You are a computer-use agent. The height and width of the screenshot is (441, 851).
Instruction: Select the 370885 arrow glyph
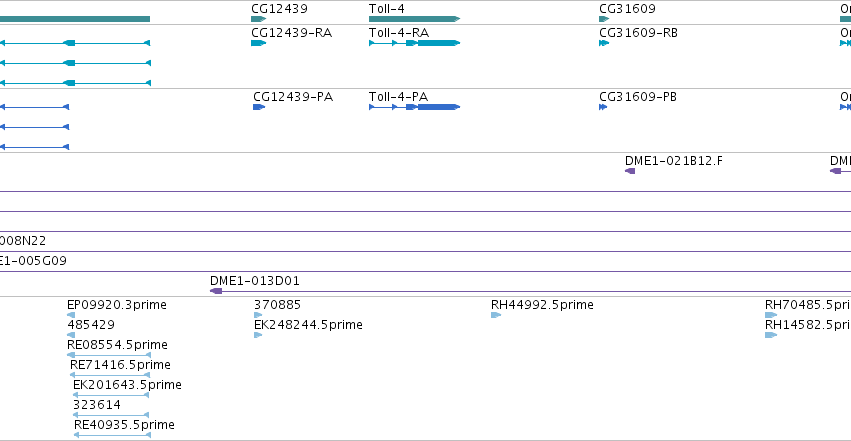258,315
